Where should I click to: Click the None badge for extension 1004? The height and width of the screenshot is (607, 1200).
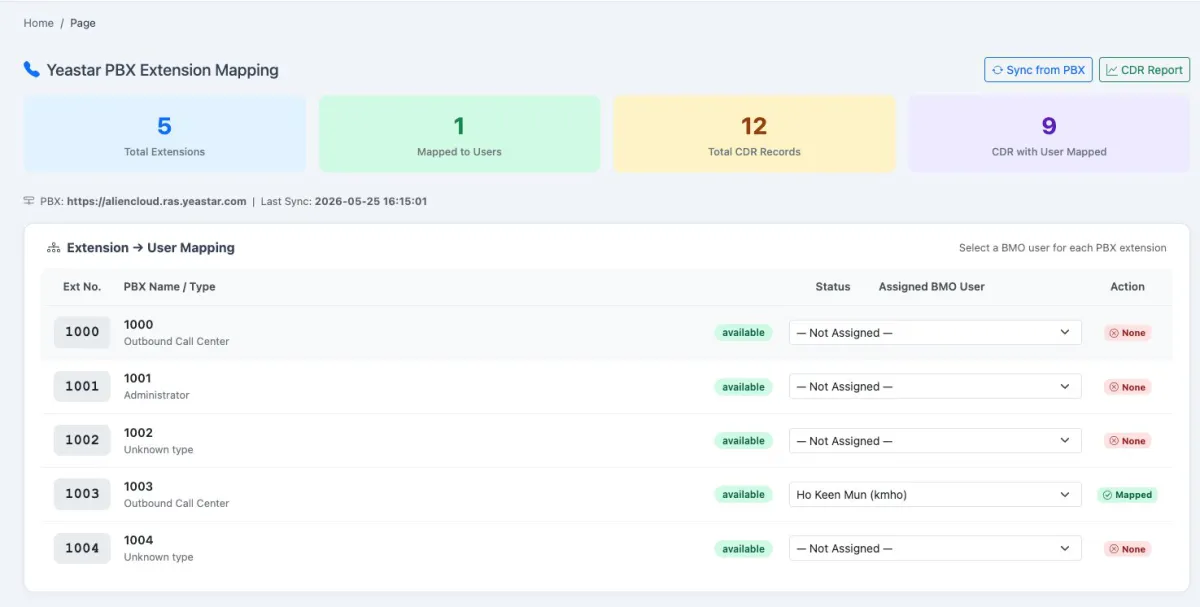click(1127, 549)
